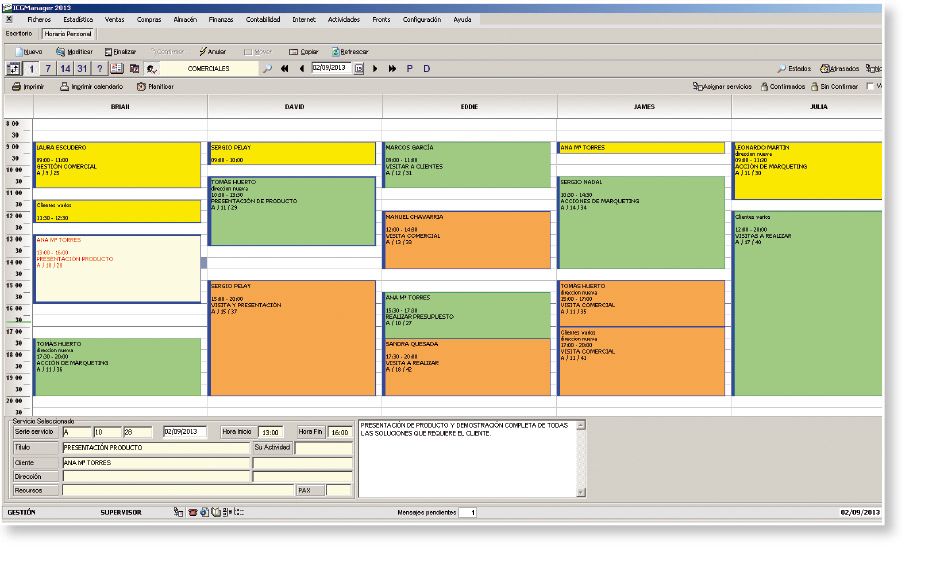Viewport: 928px width, 563px height.
Task: Select the 31-day month view icon
Action: coord(82,69)
